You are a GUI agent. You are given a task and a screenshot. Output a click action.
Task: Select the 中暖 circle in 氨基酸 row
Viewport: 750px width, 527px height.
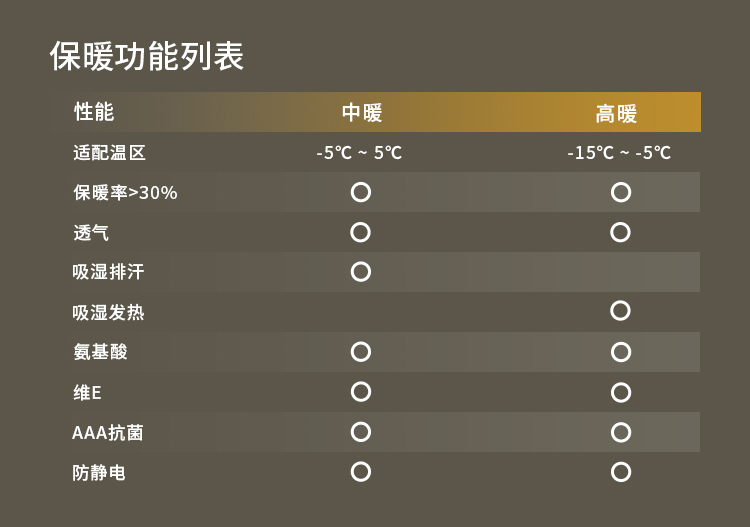pos(361,351)
